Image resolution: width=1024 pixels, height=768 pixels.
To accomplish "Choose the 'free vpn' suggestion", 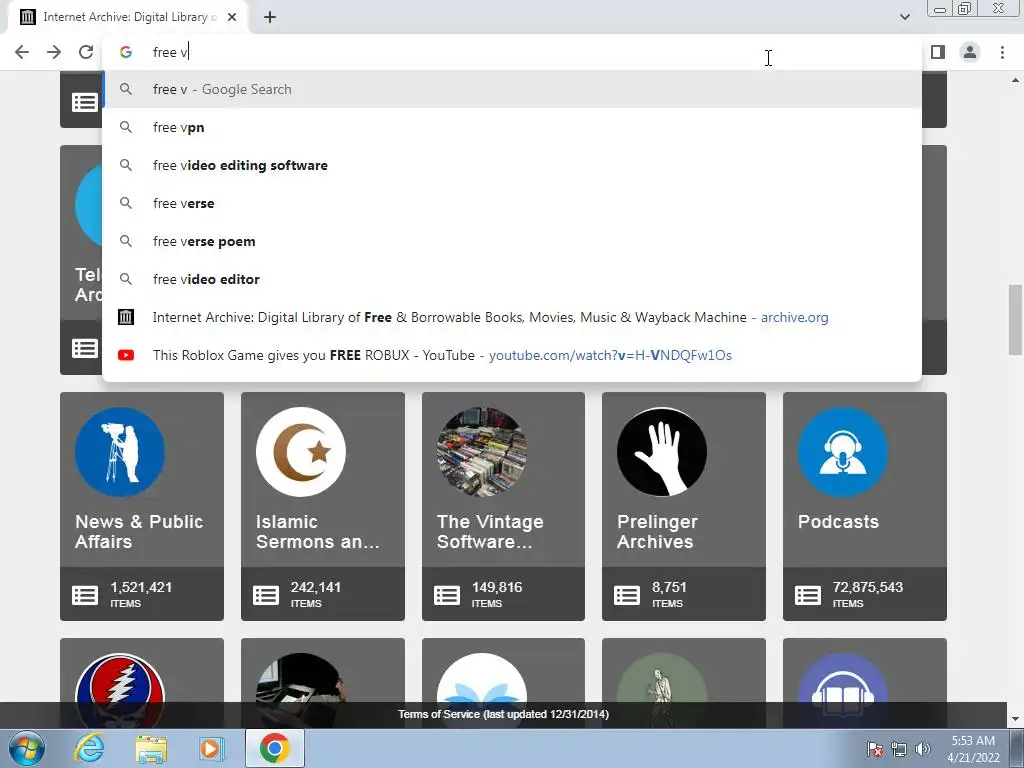I will (x=512, y=127).
